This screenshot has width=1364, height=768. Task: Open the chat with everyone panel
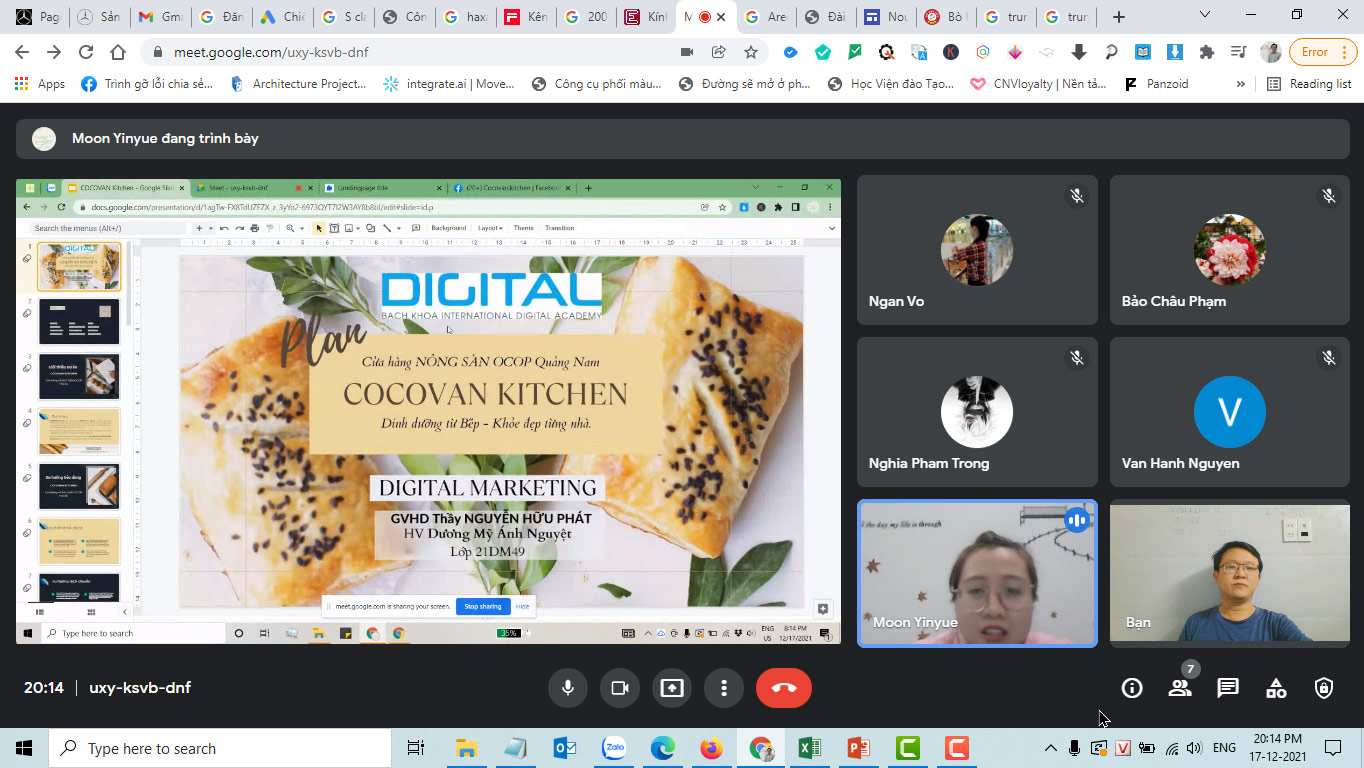[x=1228, y=688]
